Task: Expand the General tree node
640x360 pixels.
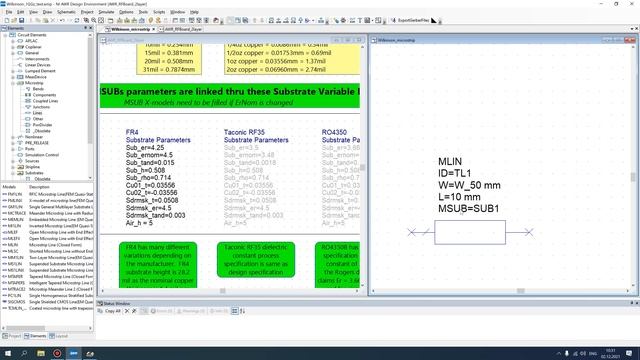Action: [13, 53]
